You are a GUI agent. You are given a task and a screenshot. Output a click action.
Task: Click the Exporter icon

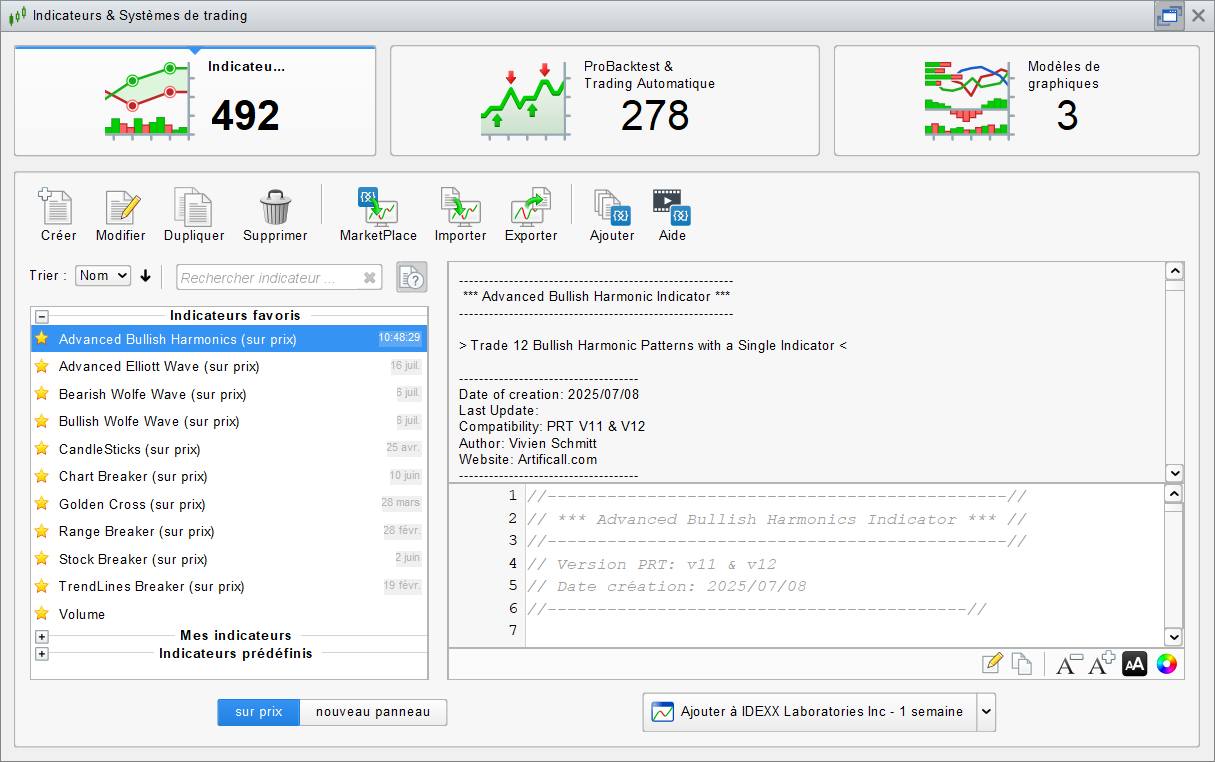click(530, 208)
